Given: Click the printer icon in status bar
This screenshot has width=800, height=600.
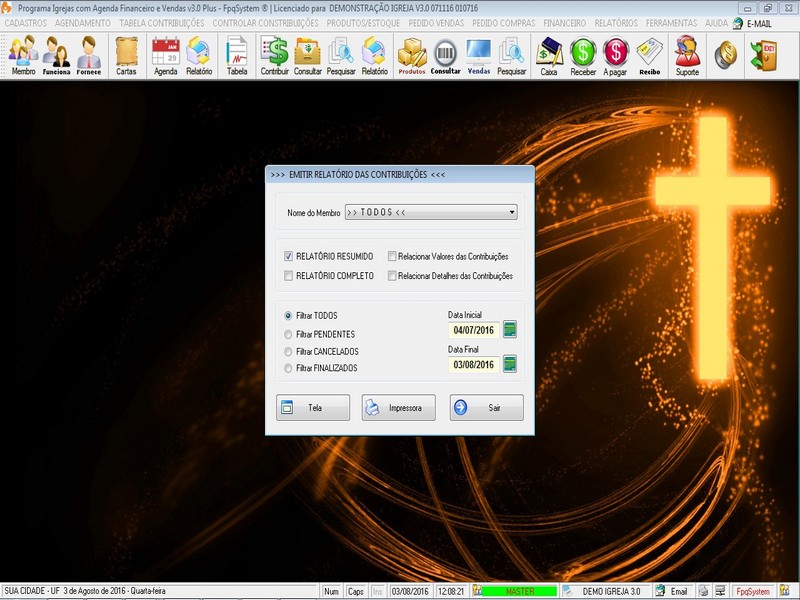Looking at the screenshot, I should 704,591.
